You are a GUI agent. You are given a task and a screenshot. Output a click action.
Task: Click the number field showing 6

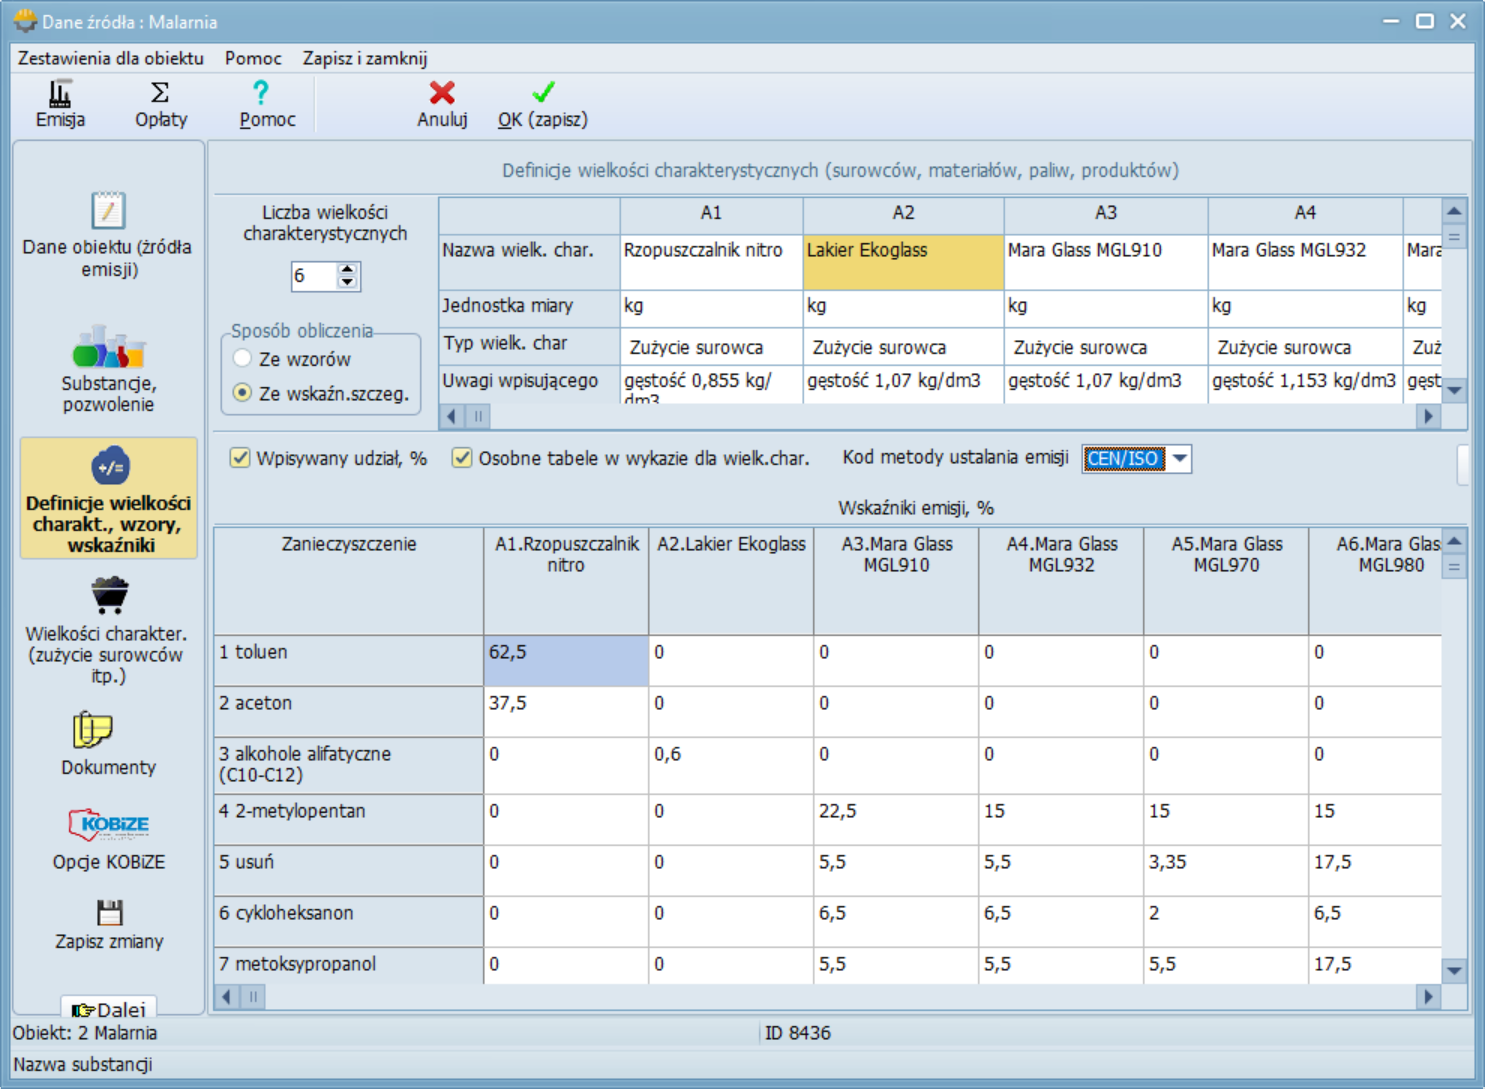tap(314, 276)
